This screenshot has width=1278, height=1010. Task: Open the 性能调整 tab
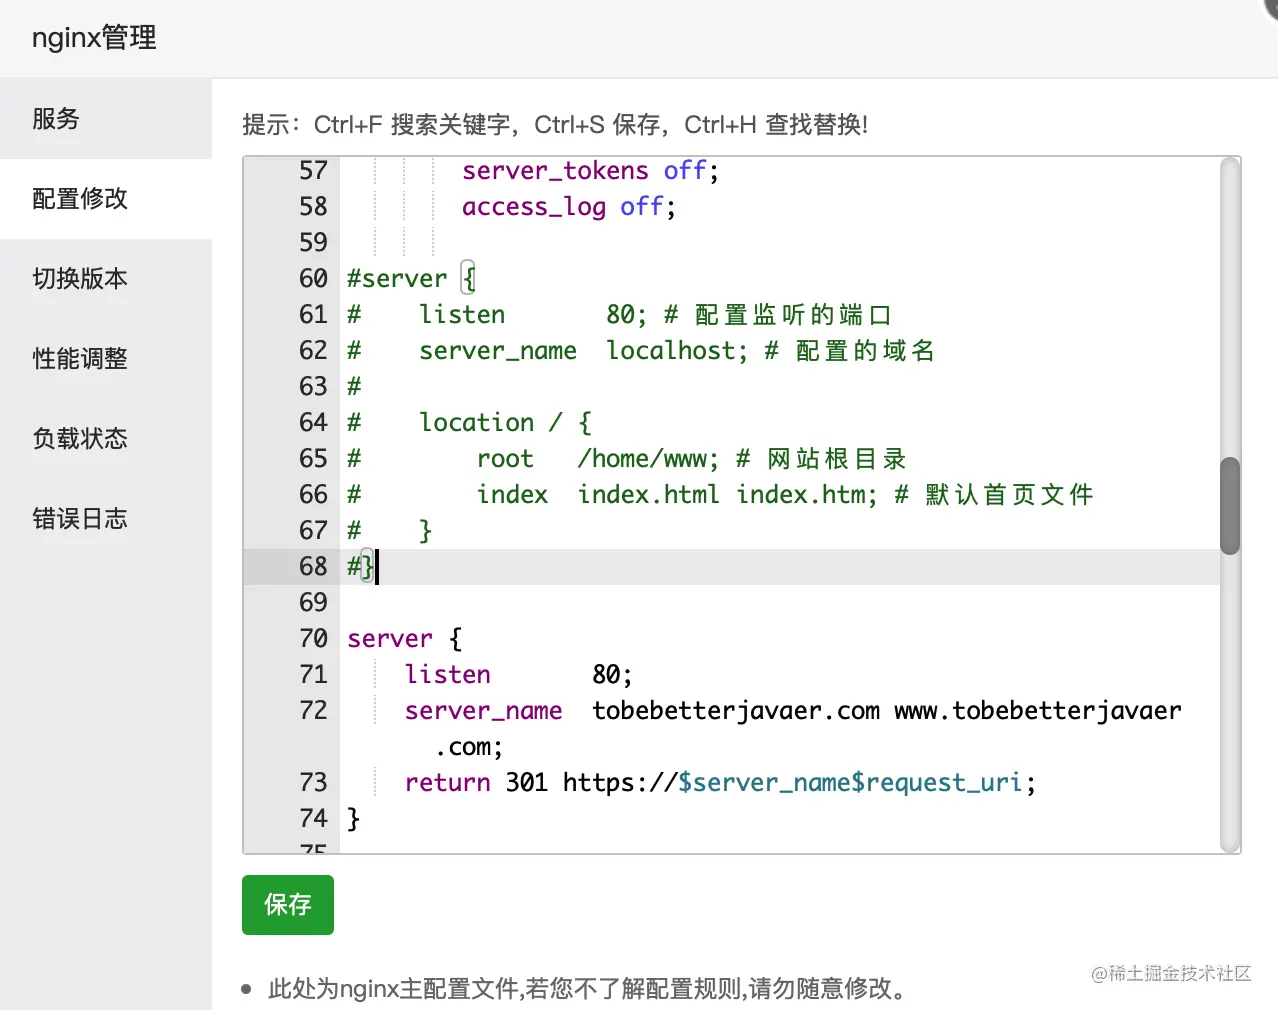click(x=105, y=359)
